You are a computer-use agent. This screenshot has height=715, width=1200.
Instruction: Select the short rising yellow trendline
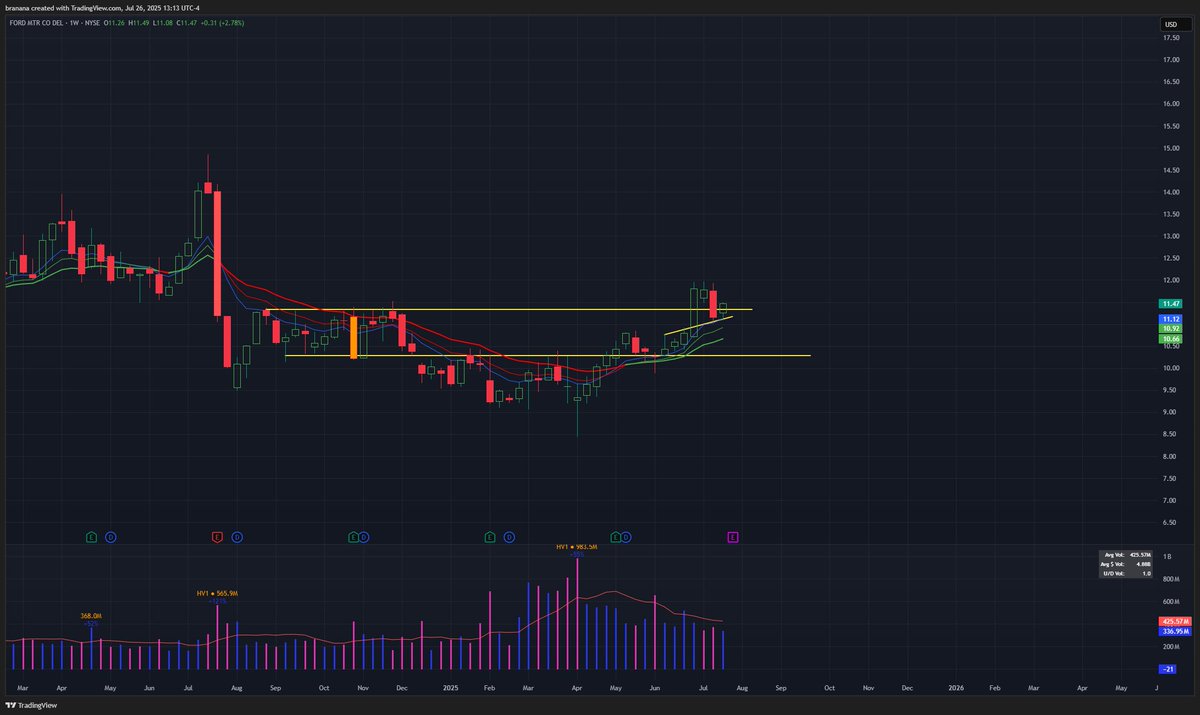[698, 325]
